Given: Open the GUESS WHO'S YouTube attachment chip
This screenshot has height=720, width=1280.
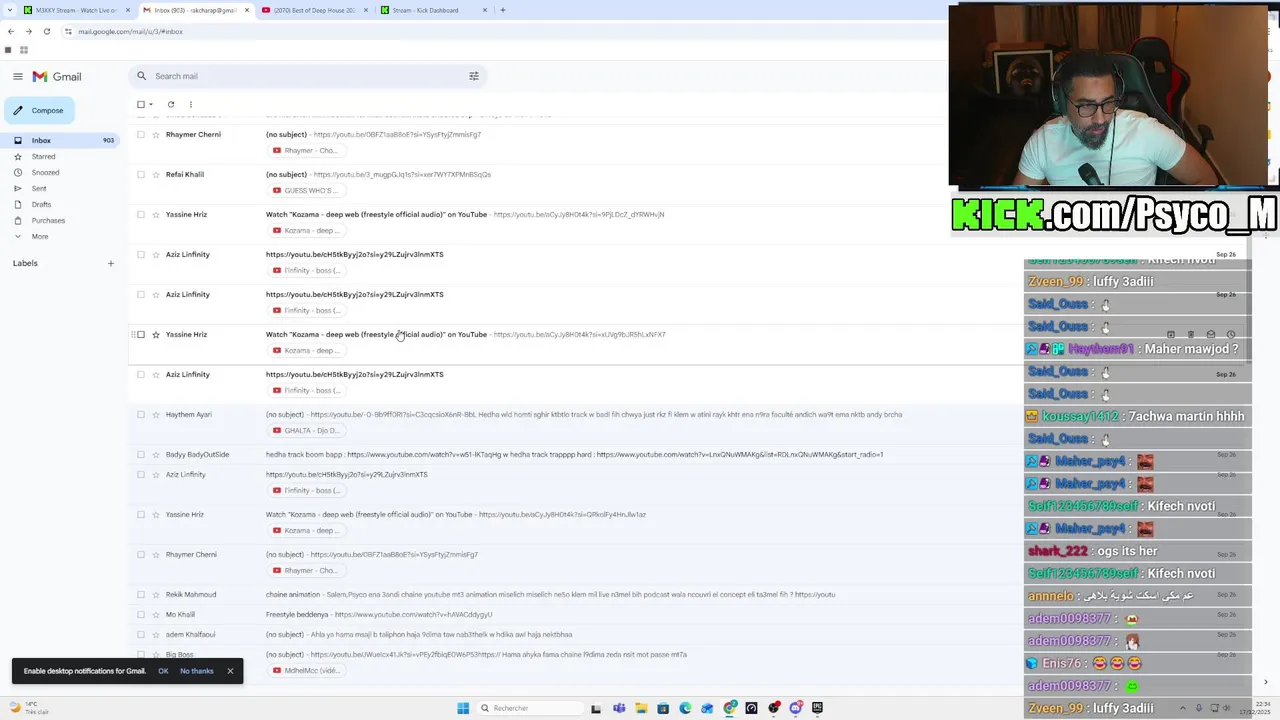Looking at the screenshot, I should [306, 190].
